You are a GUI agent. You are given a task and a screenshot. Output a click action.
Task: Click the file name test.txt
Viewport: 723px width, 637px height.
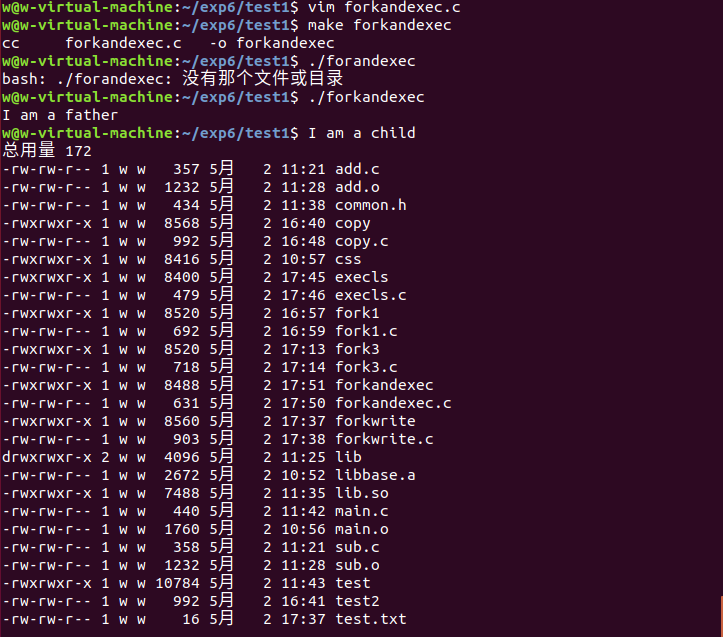370,619
